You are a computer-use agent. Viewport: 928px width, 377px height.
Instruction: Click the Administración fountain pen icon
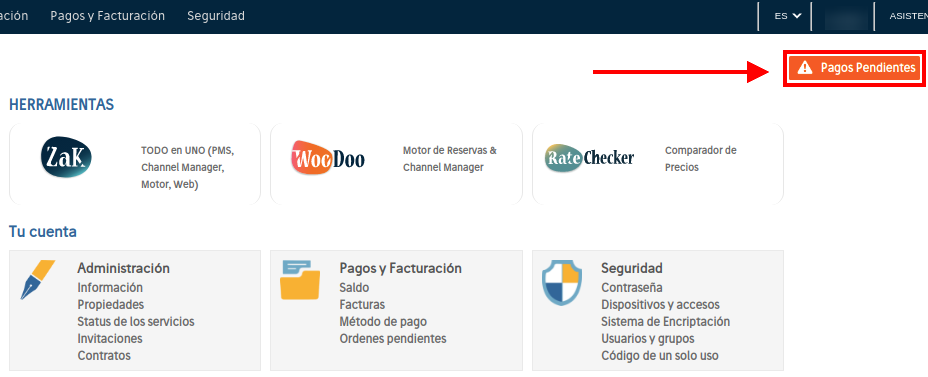(x=38, y=279)
